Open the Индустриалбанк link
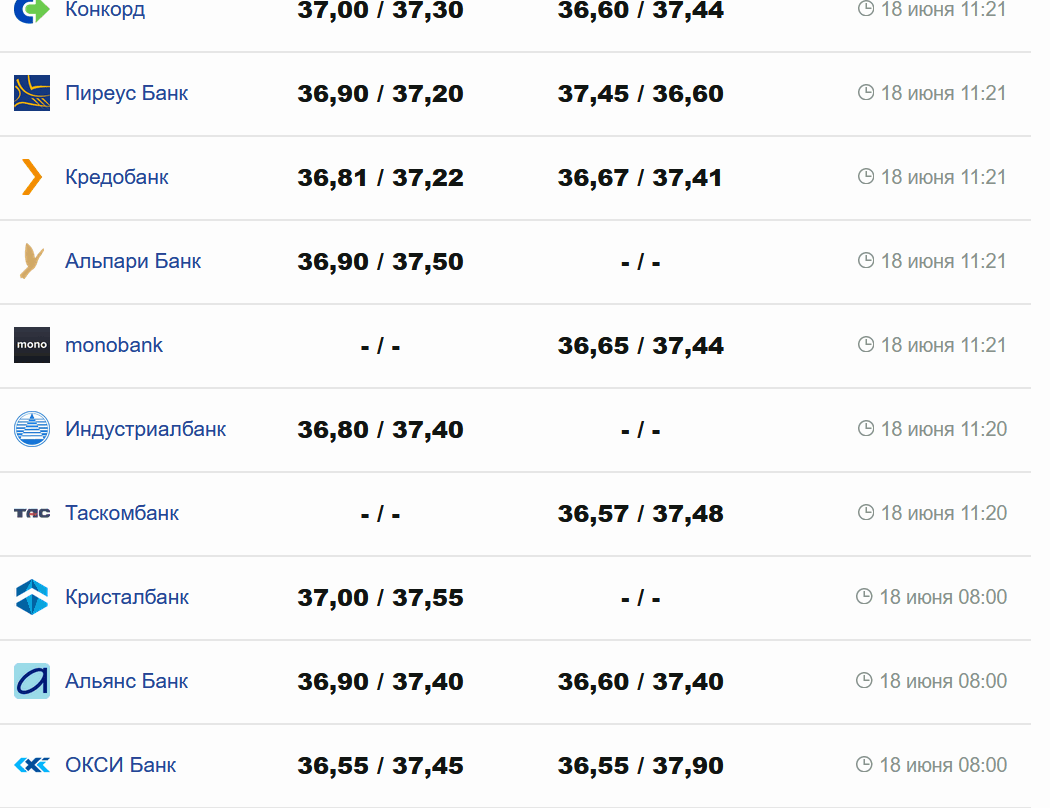This screenshot has height=808, width=1050. 145,429
